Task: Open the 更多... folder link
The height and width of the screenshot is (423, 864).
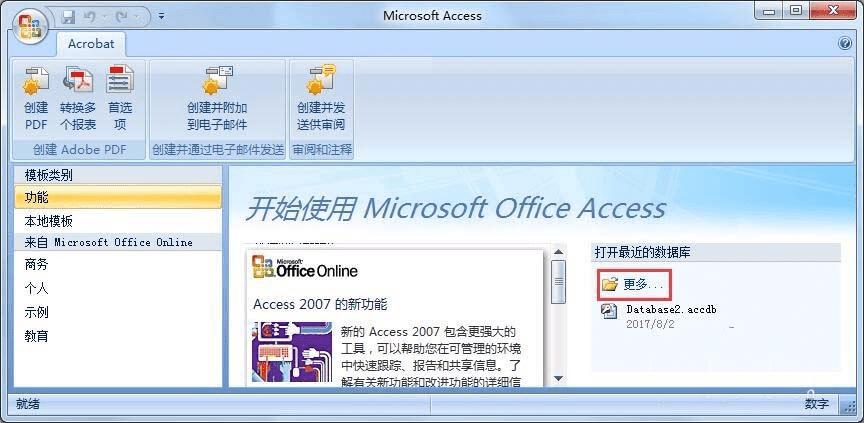Action: click(x=633, y=285)
